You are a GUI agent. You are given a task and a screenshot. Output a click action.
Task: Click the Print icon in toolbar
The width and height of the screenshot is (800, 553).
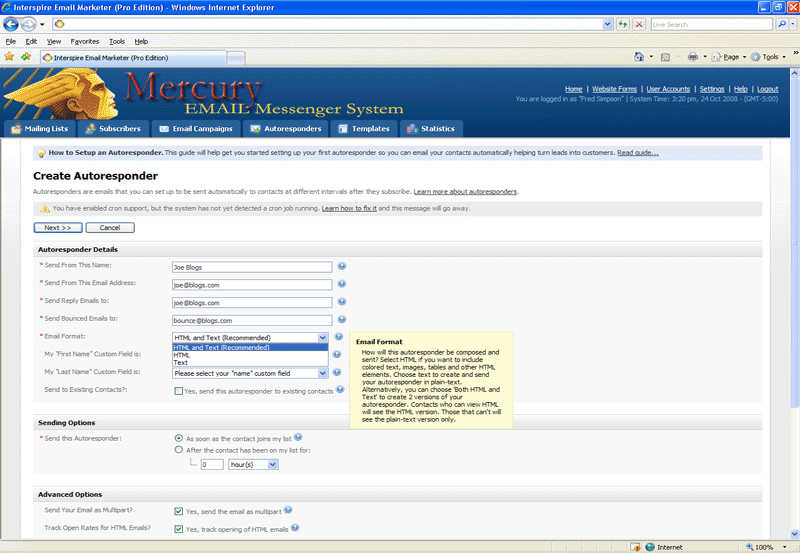(692, 57)
